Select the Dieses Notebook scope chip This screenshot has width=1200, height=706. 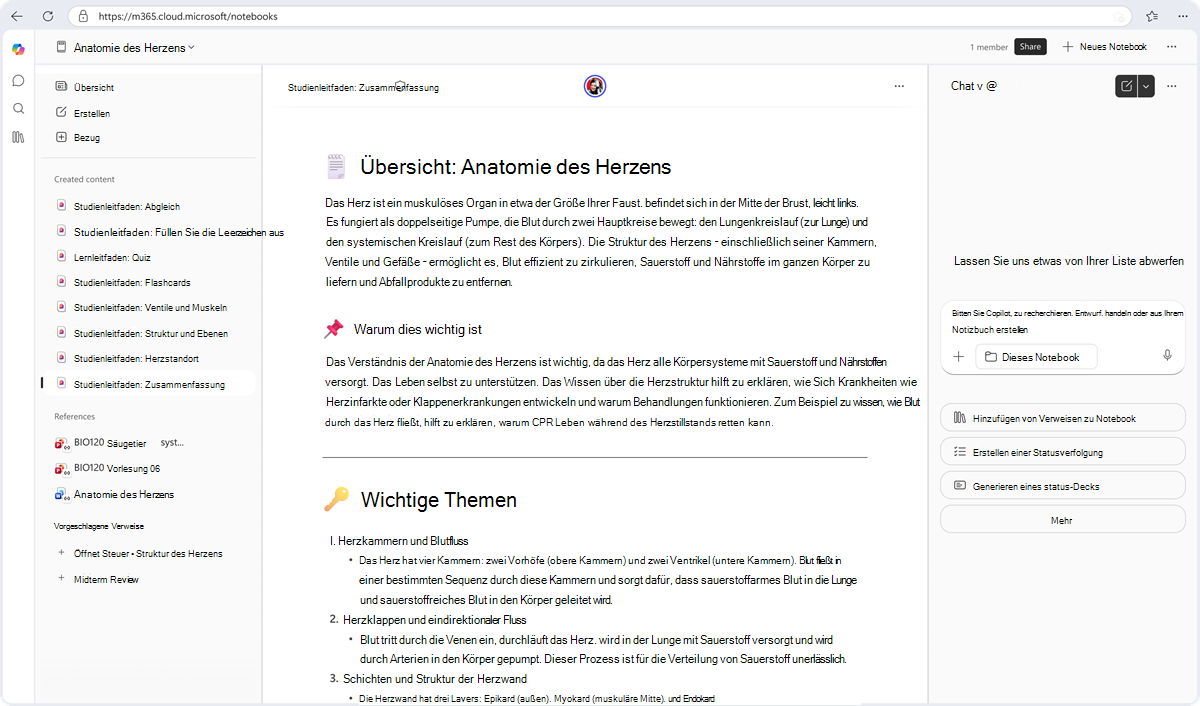[x=1035, y=357]
